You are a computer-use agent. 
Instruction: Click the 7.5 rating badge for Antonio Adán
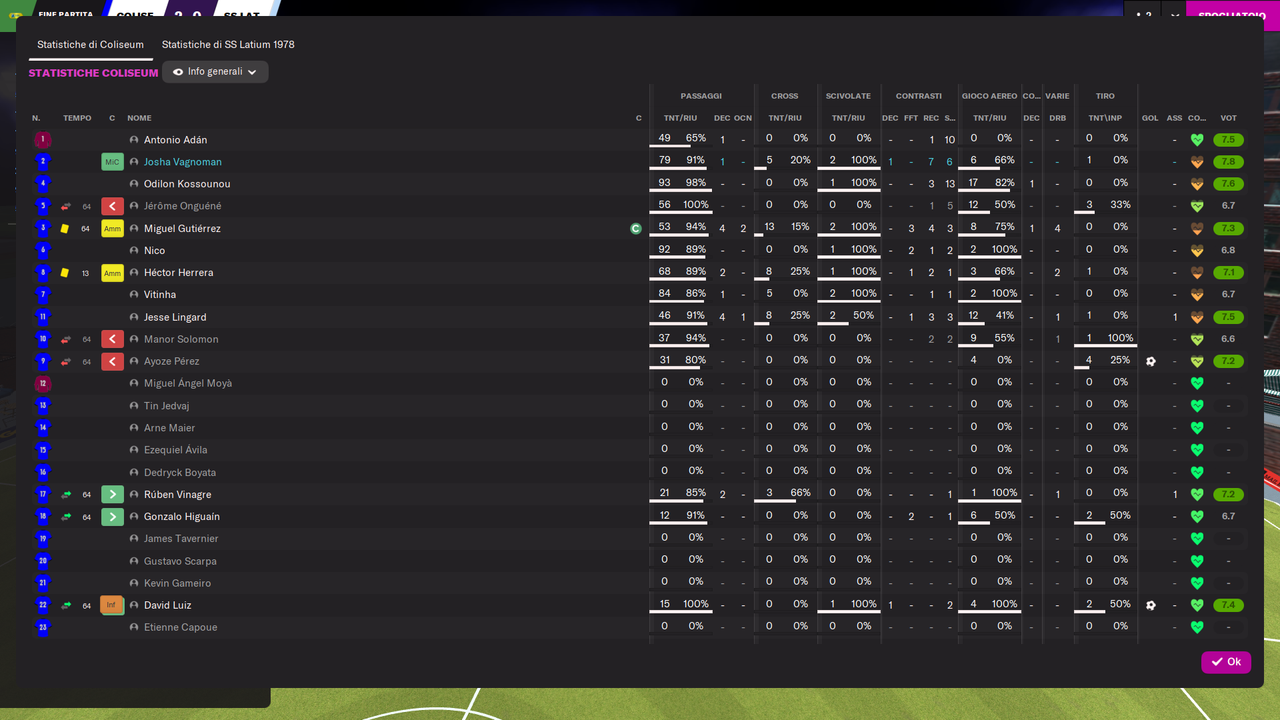(1228, 140)
